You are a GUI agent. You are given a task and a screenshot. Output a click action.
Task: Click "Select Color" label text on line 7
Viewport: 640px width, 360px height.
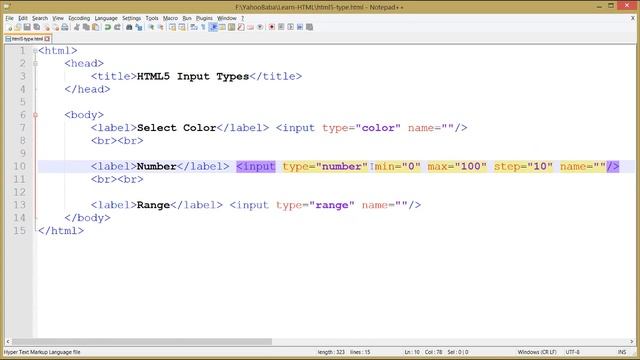[176, 128]
